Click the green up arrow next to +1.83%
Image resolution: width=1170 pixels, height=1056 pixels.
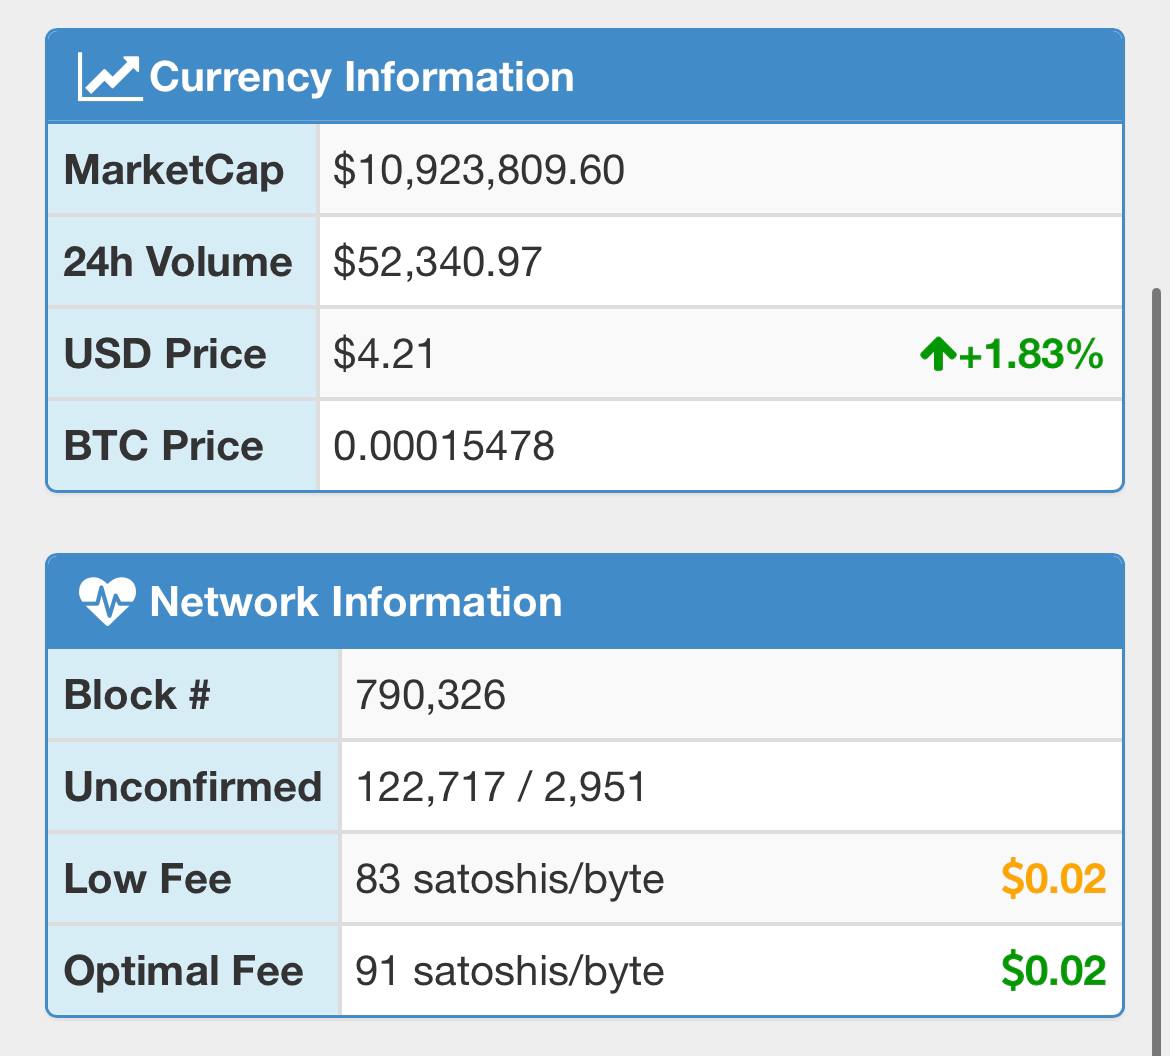click(938, 354)
